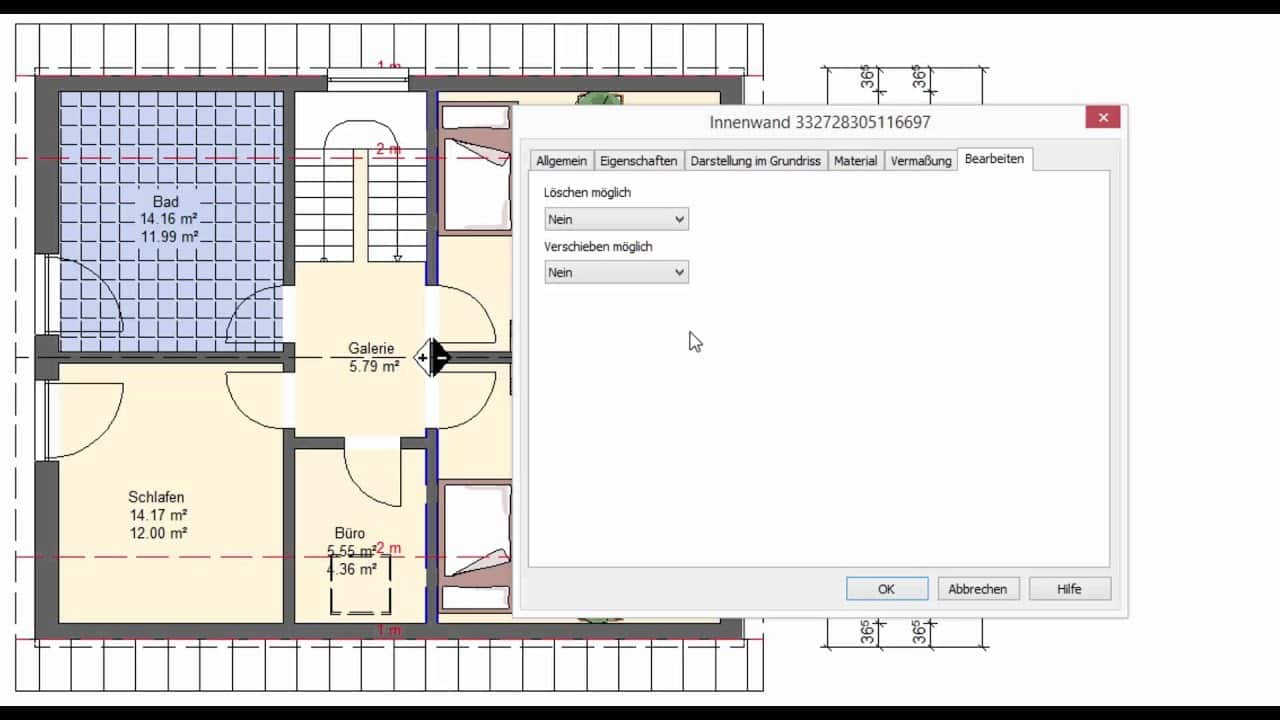The width and height of the screenshot is (1280, 720).
Task: Click the Schlafen area value 12.00 m²
Action: pyautogui.click(x=158, y=533)
